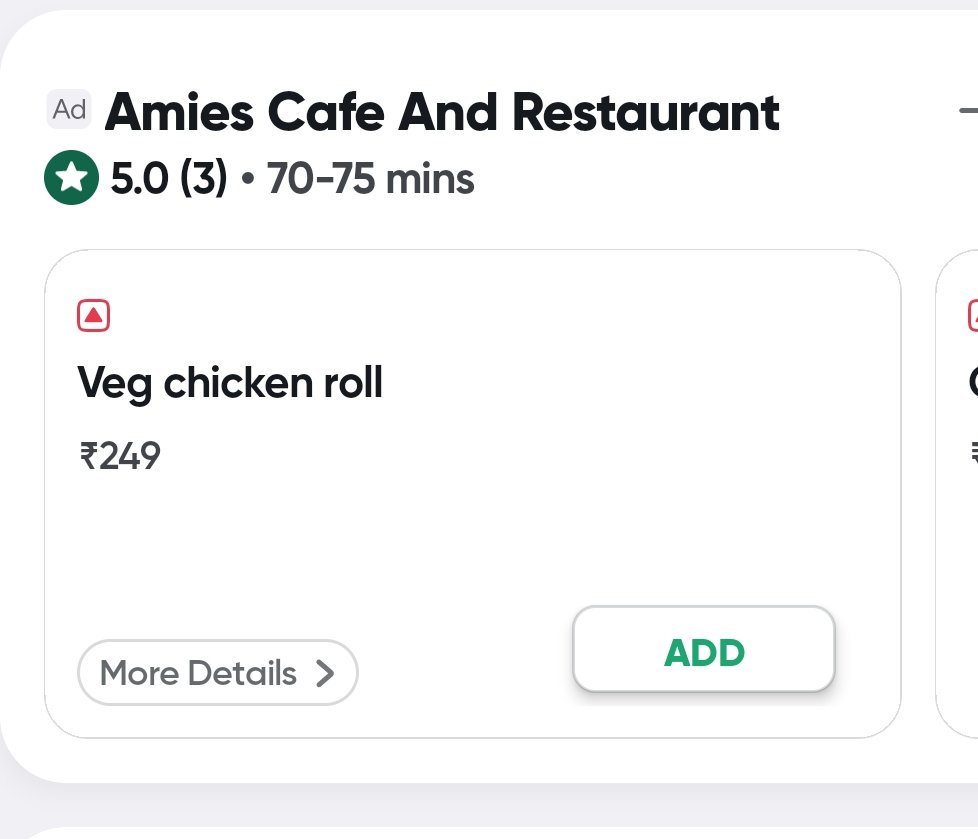Viewport: 978px width, 839px height.
Task: Add Veg chicken roll to cart
Action: [703, 651]
